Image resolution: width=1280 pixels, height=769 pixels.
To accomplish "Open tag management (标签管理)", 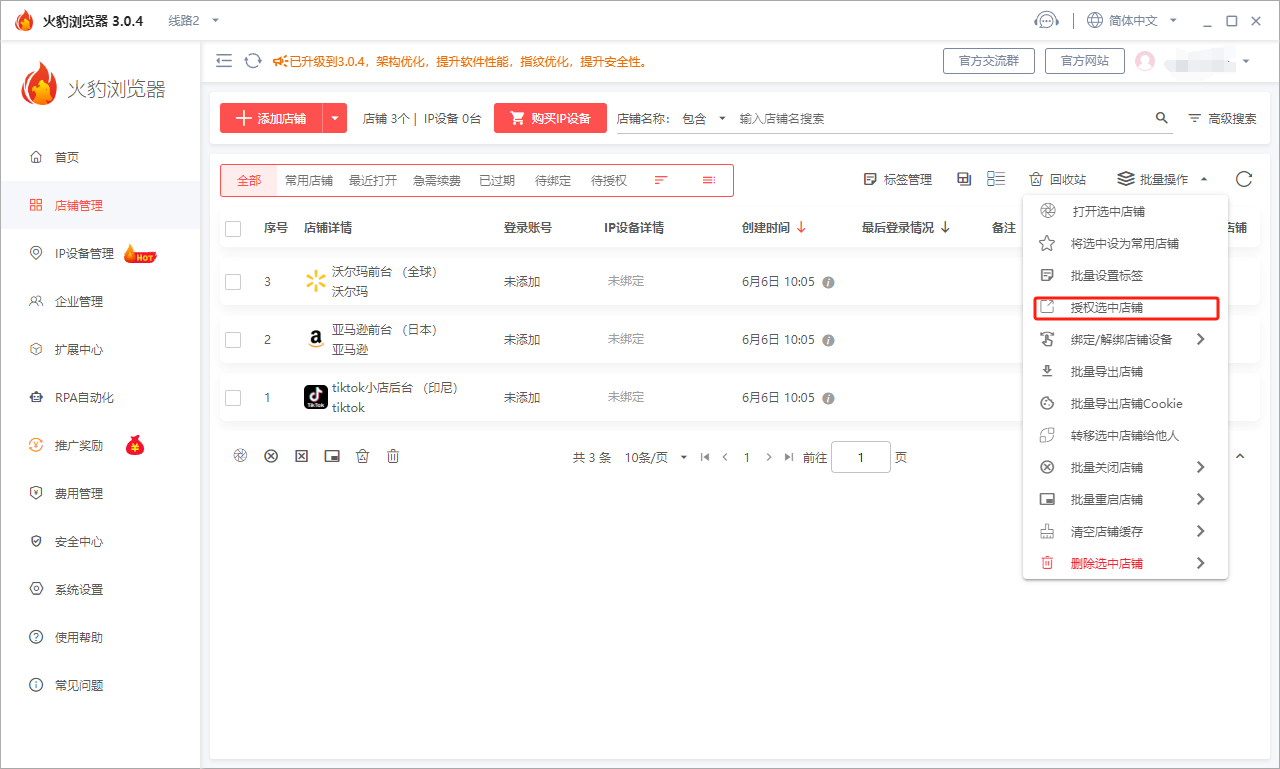I will 897,180.
